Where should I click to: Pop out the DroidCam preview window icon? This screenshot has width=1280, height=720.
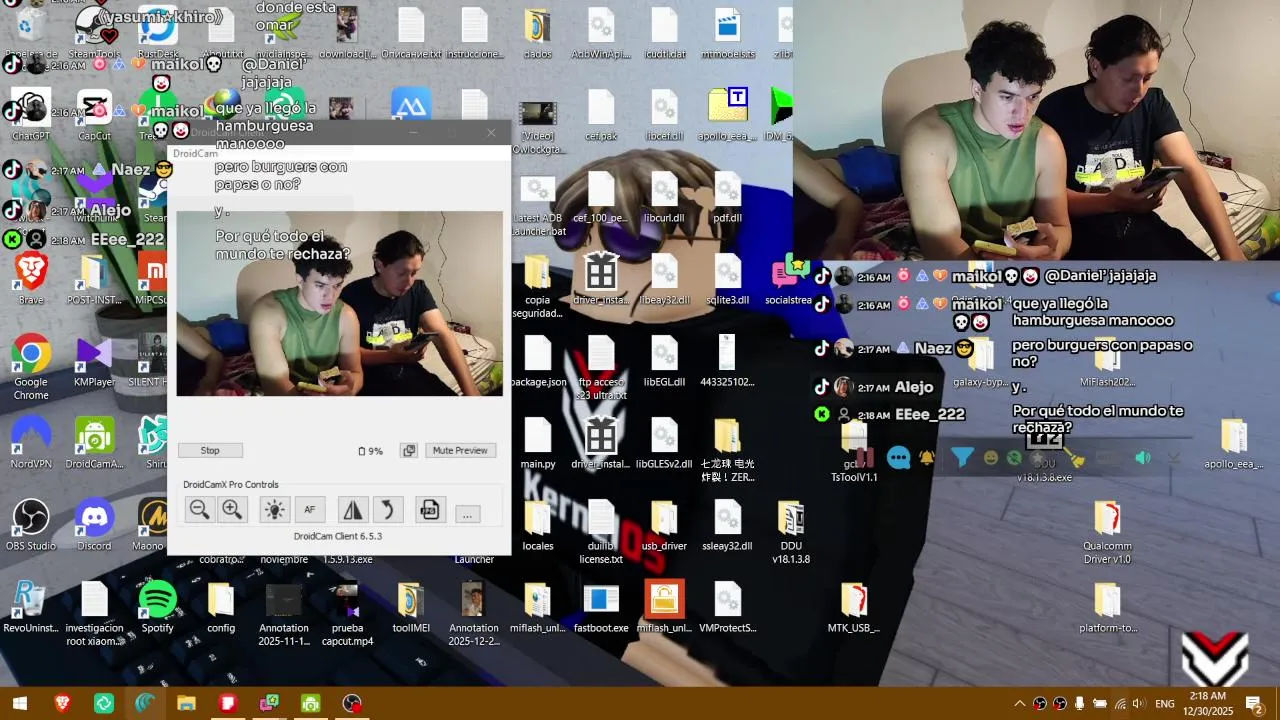[x=409, y=451]
